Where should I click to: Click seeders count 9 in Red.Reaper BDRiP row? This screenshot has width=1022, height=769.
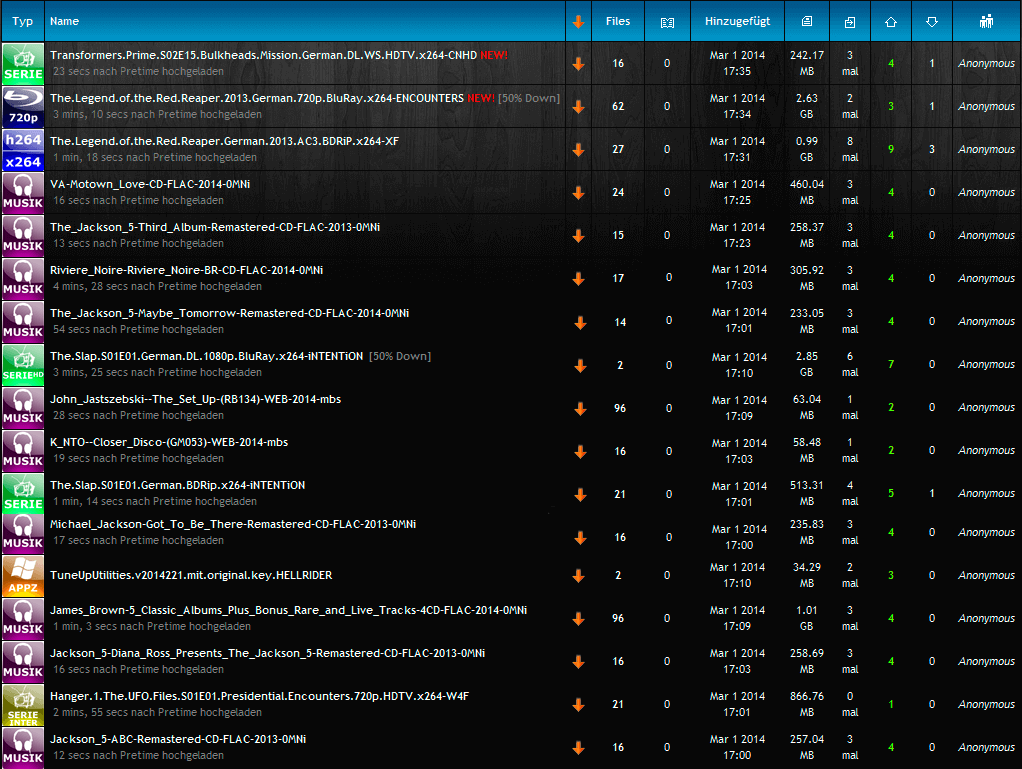click(x=891, y=149)
